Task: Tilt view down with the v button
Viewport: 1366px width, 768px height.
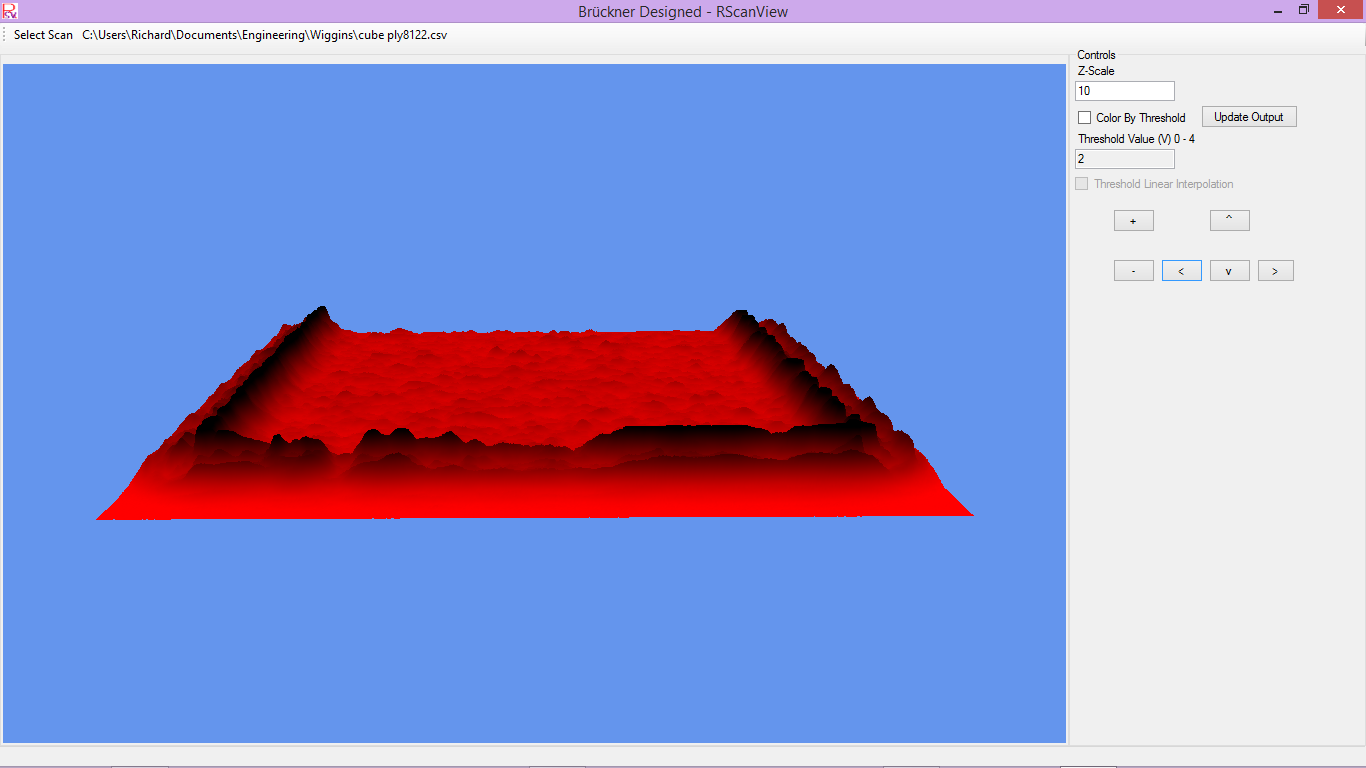Action: pyautogui.click(x=1229, y=271)
